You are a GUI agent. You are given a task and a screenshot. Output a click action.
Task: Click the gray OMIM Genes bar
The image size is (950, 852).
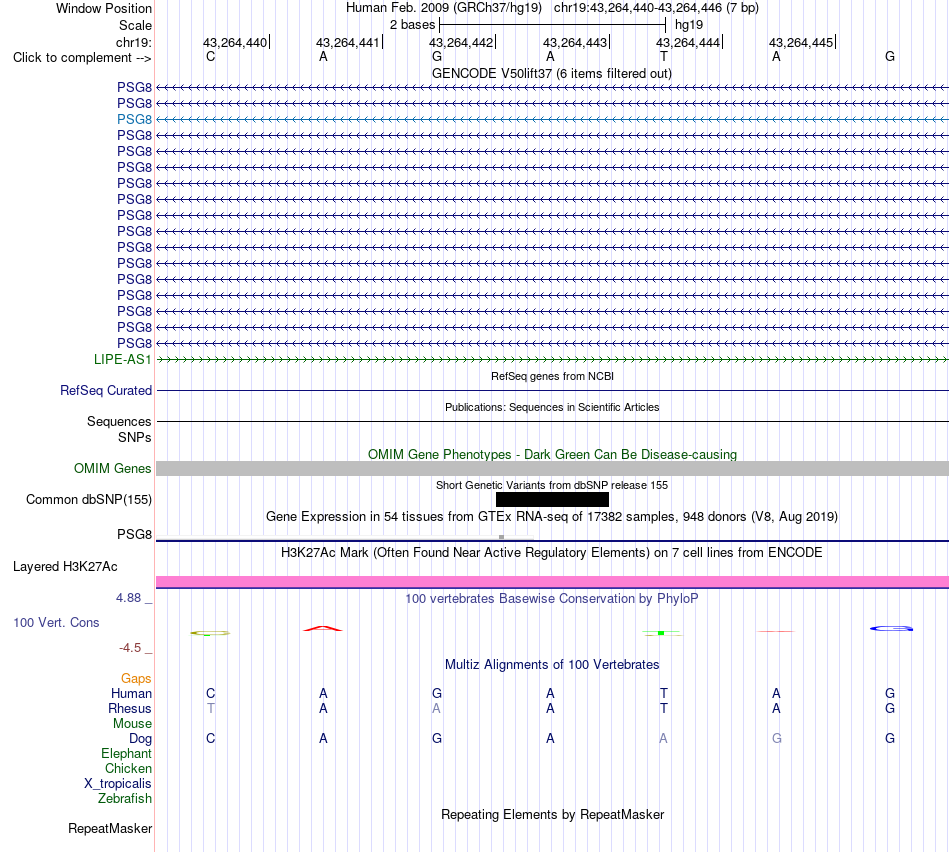553,468
